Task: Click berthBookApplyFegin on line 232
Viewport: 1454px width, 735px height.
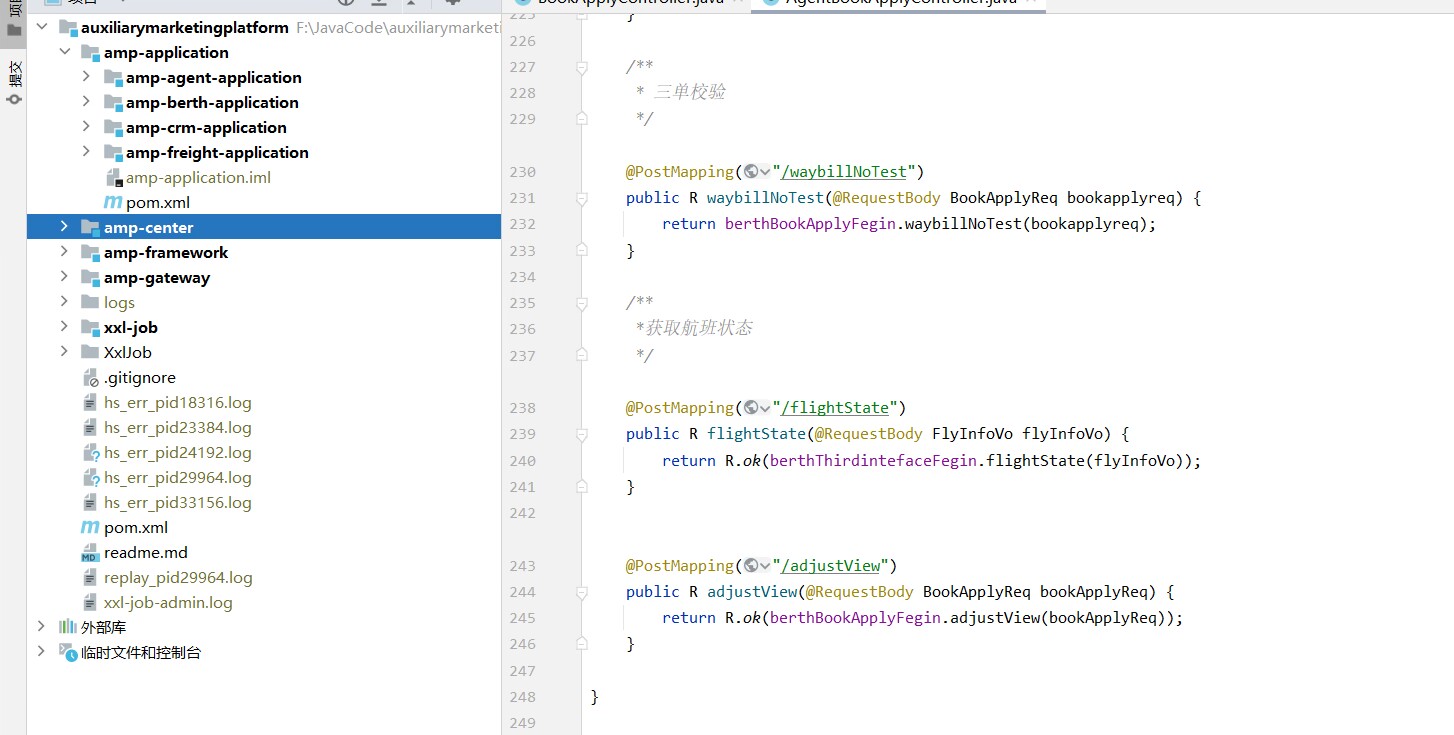Action: click(x=810, y=224)
